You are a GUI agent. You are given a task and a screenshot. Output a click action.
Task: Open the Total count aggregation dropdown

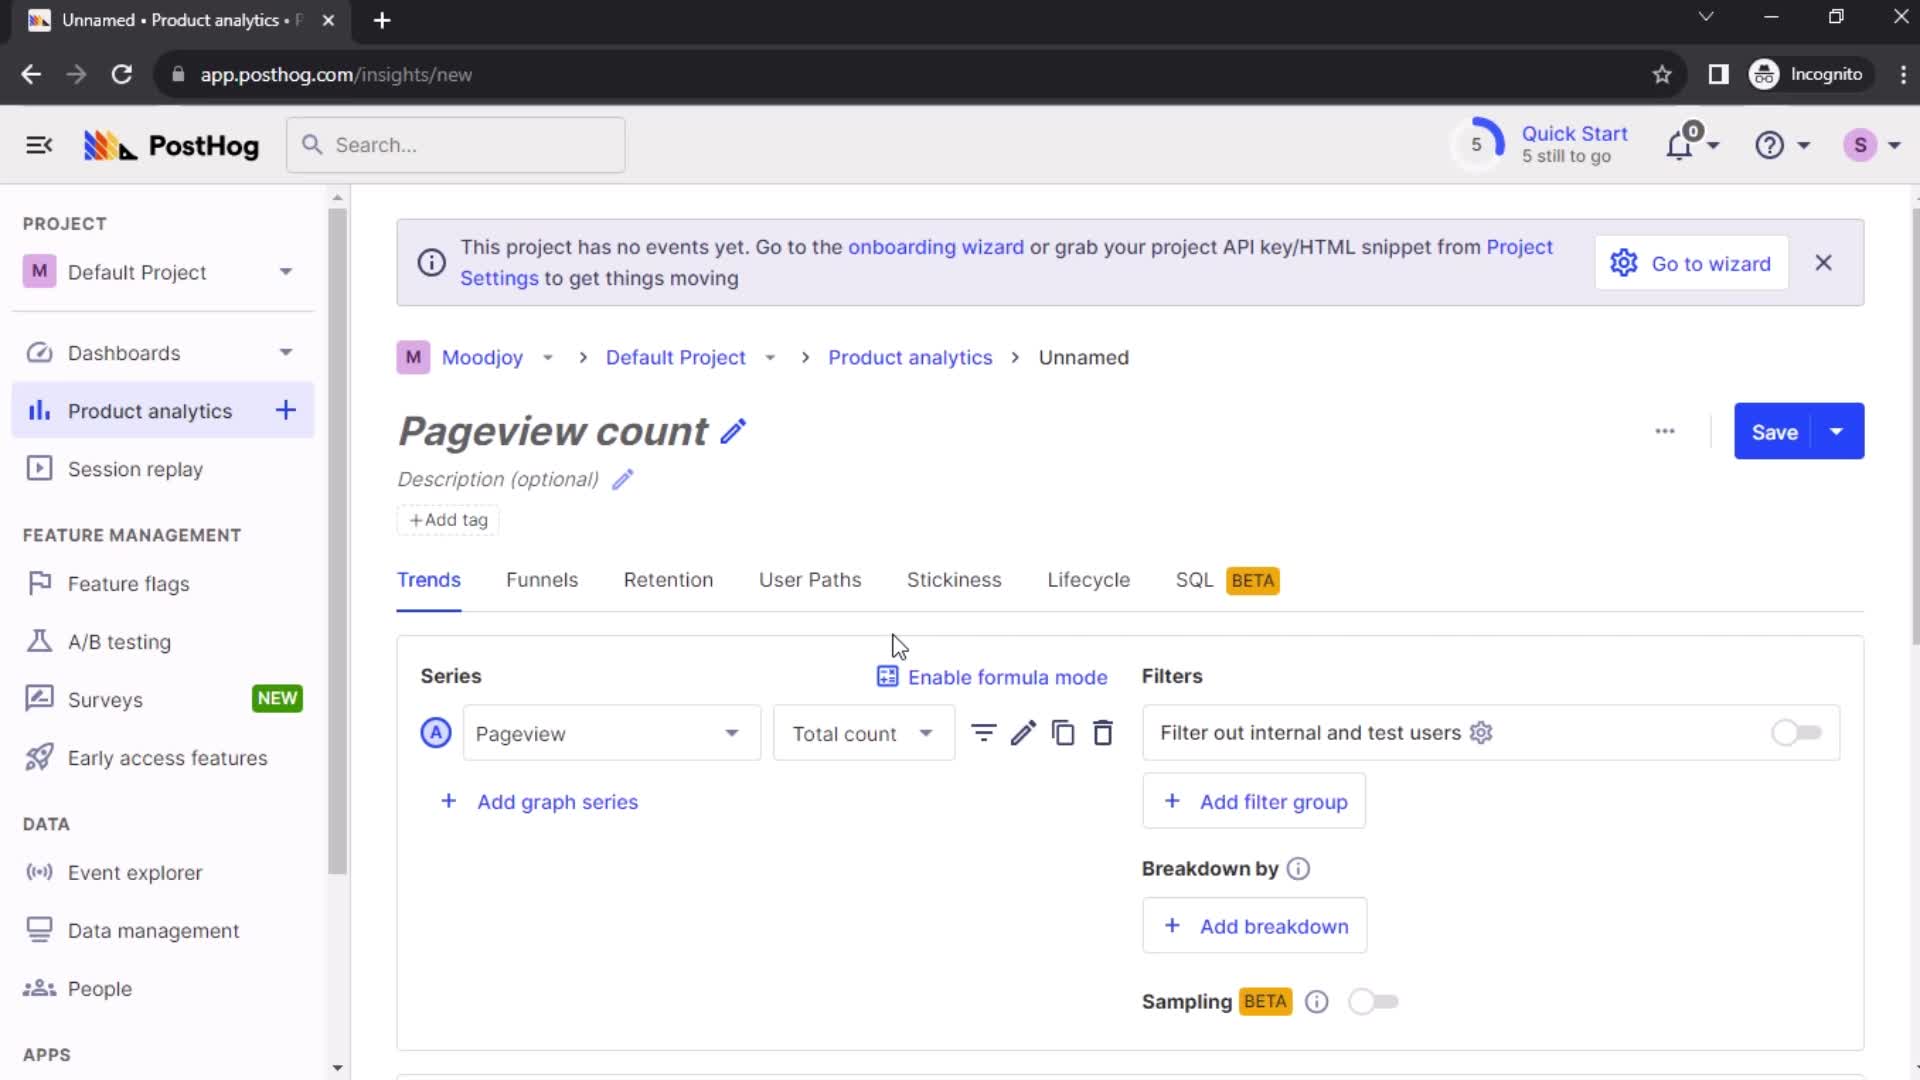tap(862, 733)
